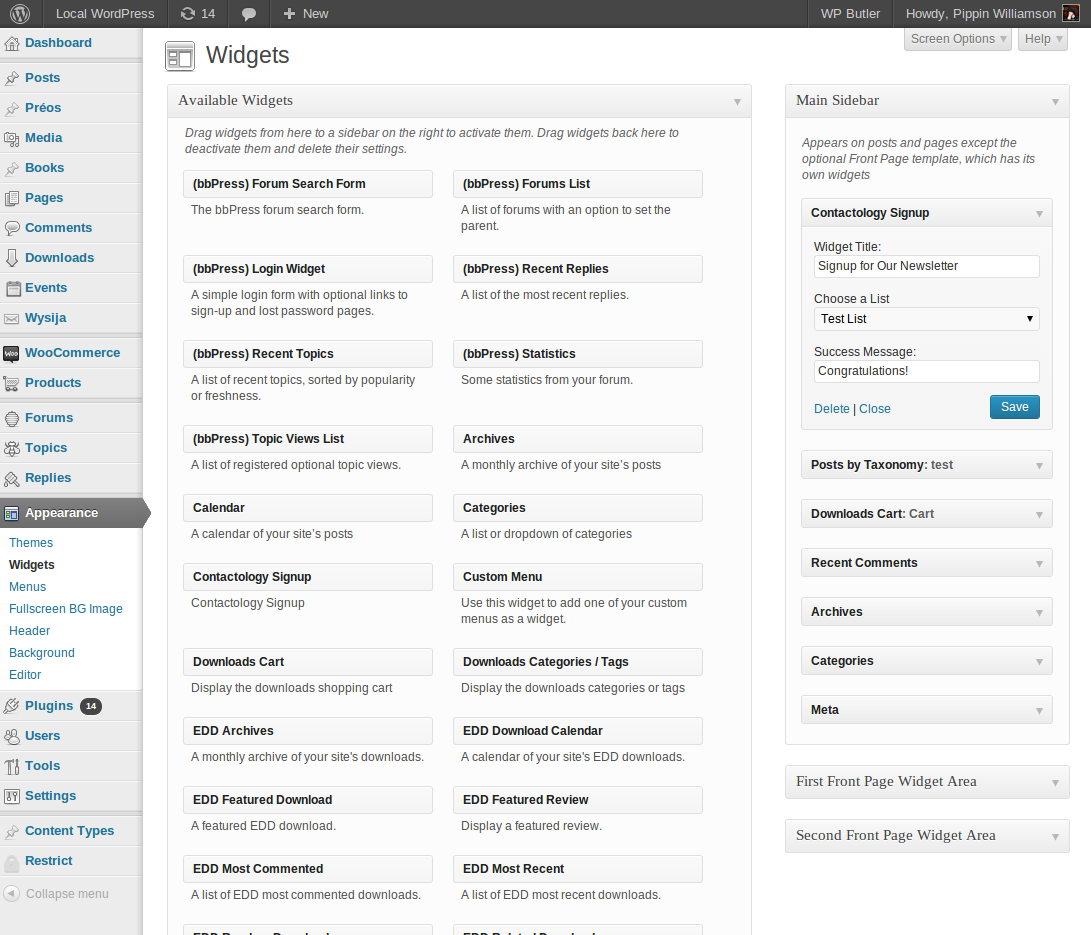Image resolution: width=1091 pixels, height=935 pixels.
Task: Open Content Types menu
Action: point(70,831)
